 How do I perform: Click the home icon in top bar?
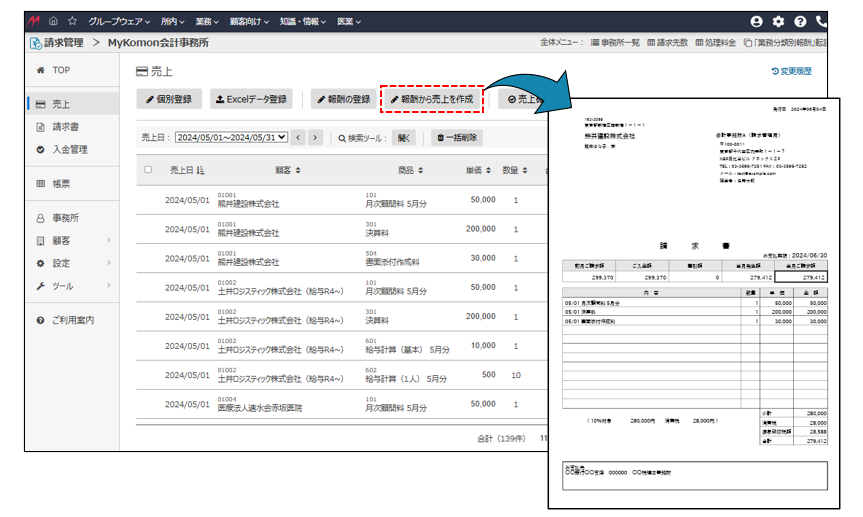pos(53,21)
